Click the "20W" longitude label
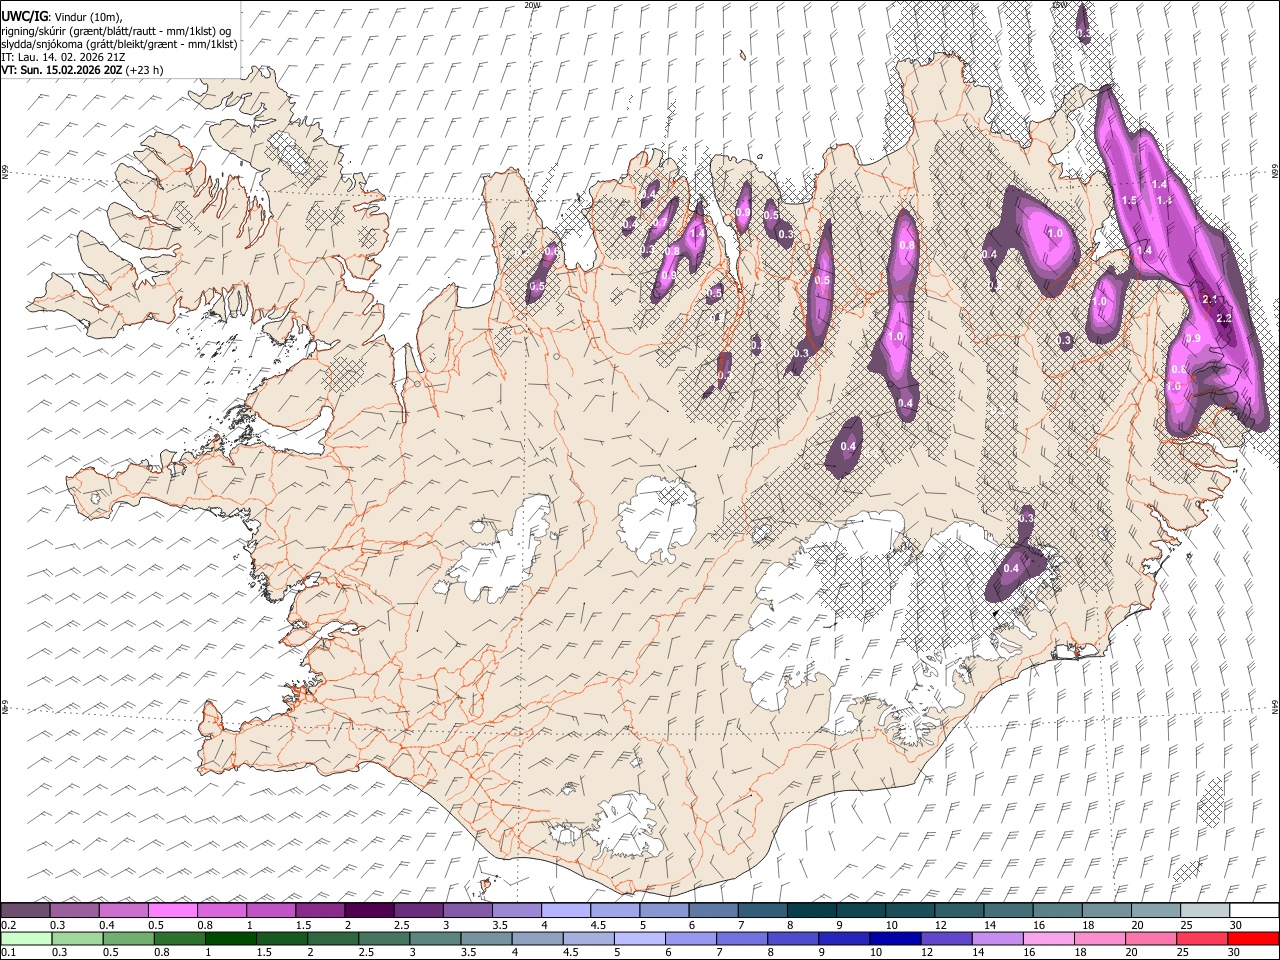 (x=531, y=5)
